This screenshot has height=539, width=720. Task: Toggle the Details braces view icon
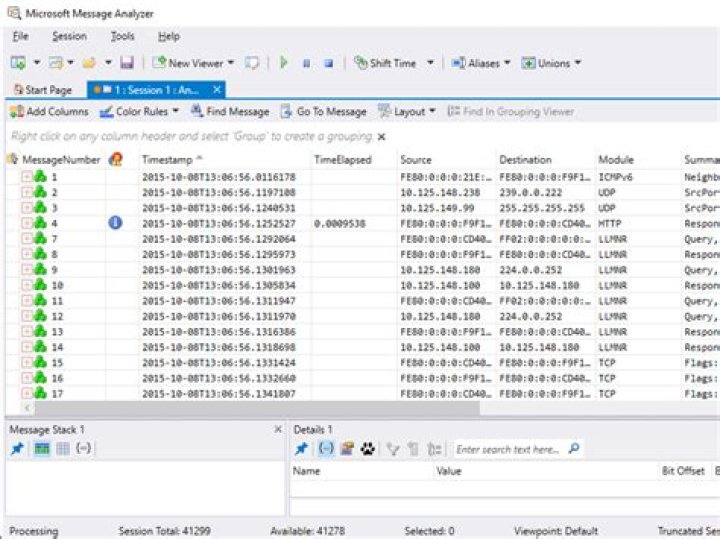[326, 449]
